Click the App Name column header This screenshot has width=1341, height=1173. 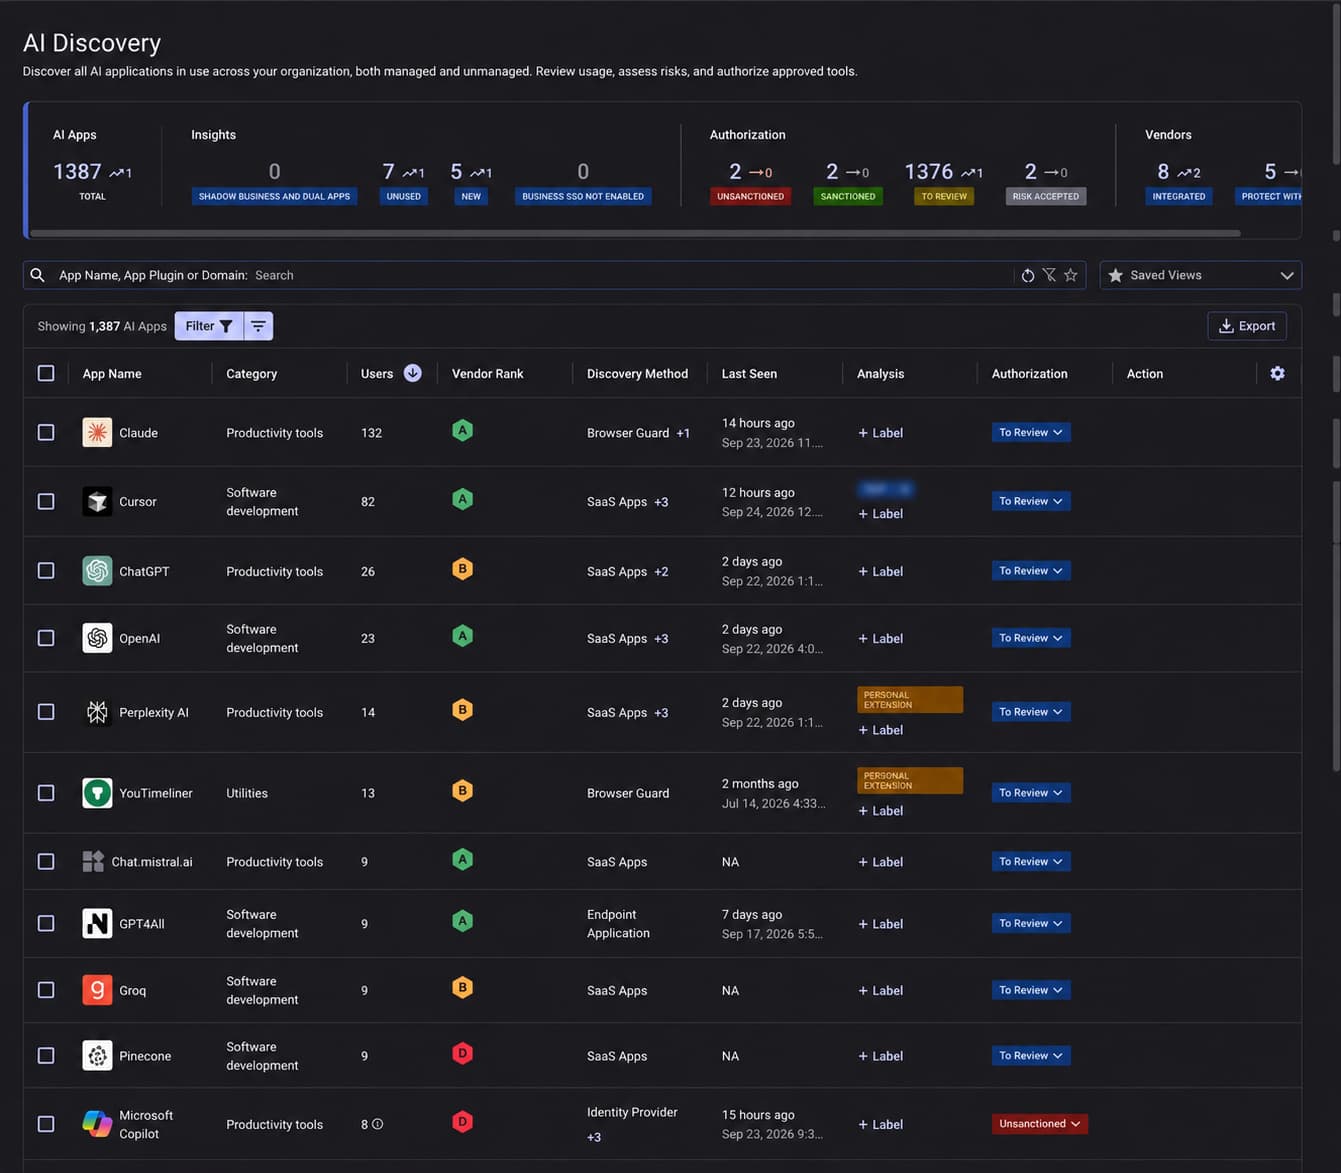click(x=112, y=374)
